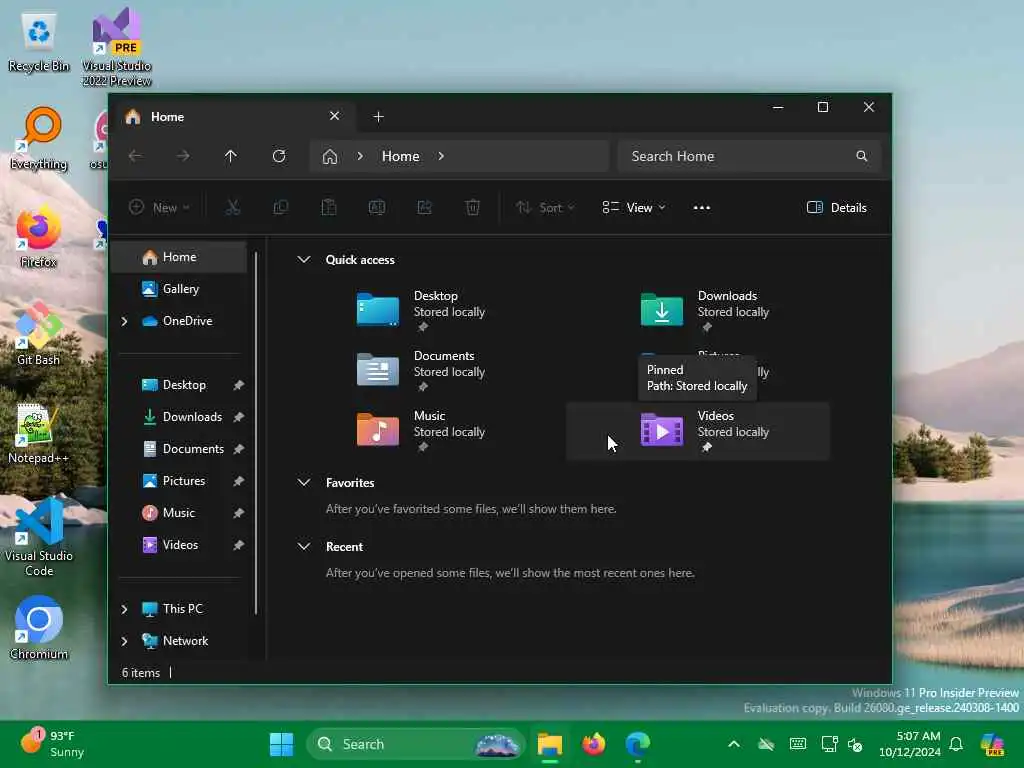Click the taskbar Search box
Image resolution: width=1024 pixels, height=768 pixels.
(415, 744)
